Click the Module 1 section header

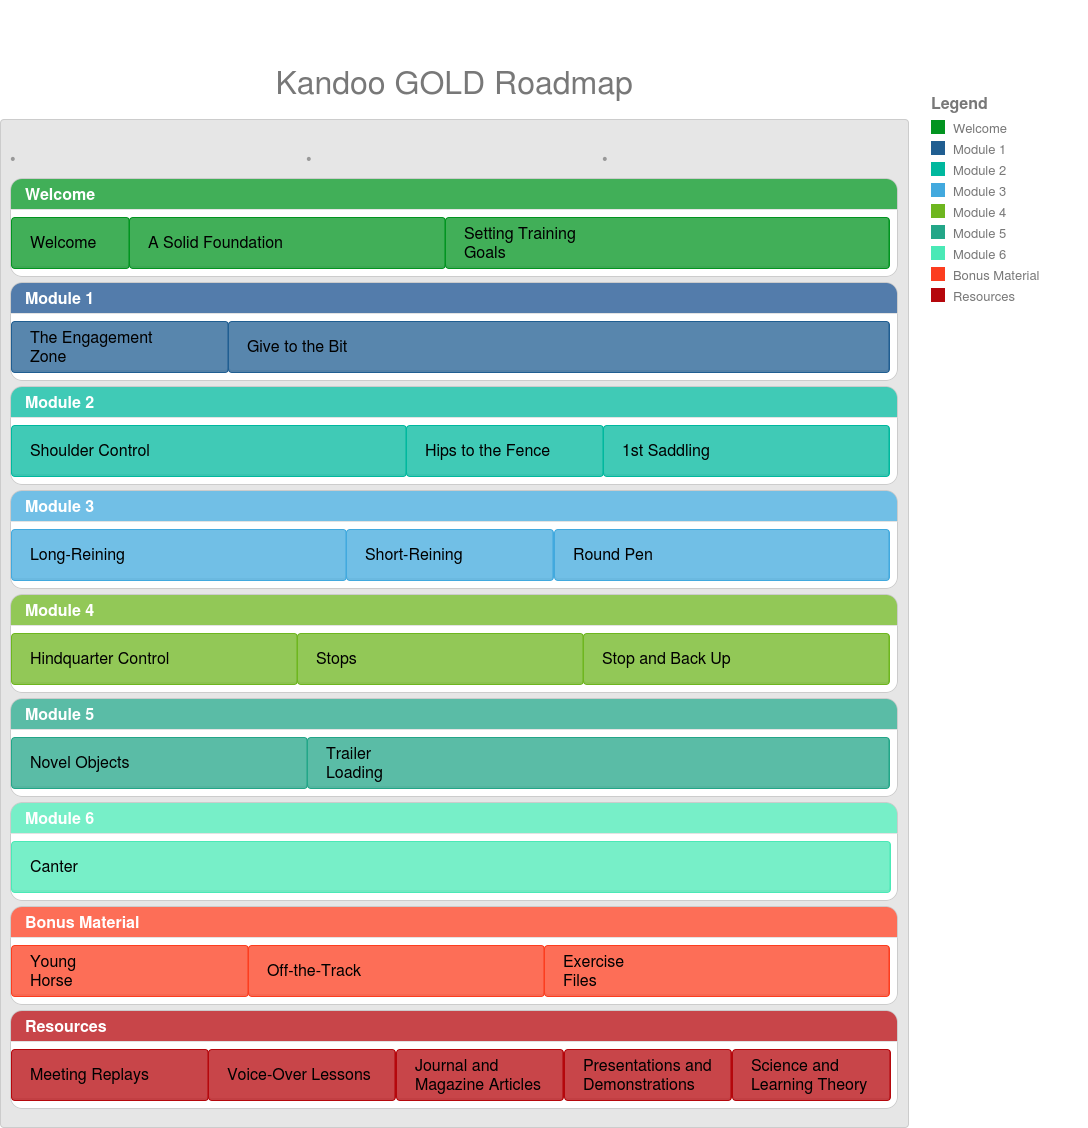454,298
